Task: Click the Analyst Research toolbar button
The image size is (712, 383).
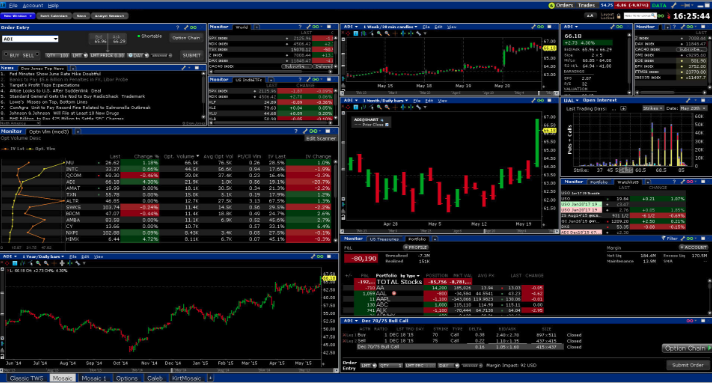Action: 109,16
